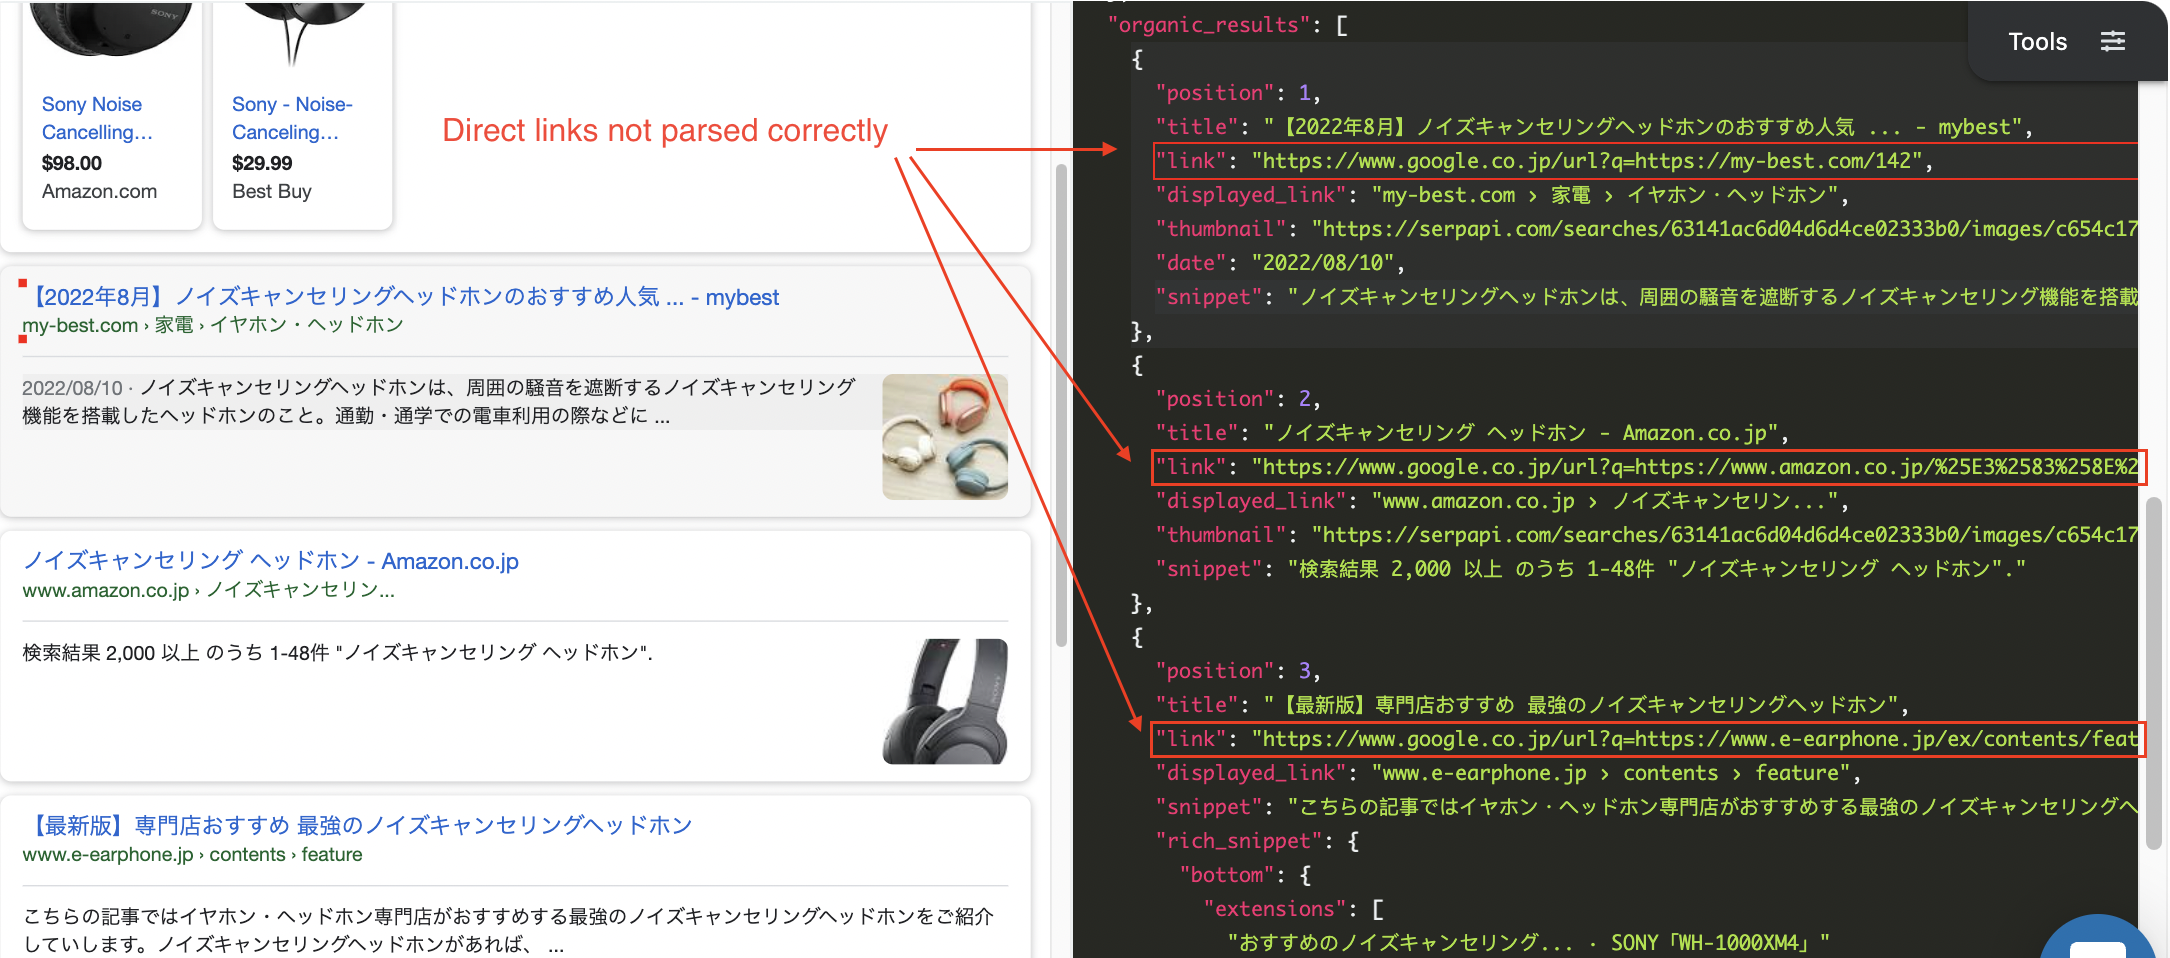Viewport: 2170px width, 958px height.
Task: Click the Amazon.com seller label
Action: coord(99,191)
